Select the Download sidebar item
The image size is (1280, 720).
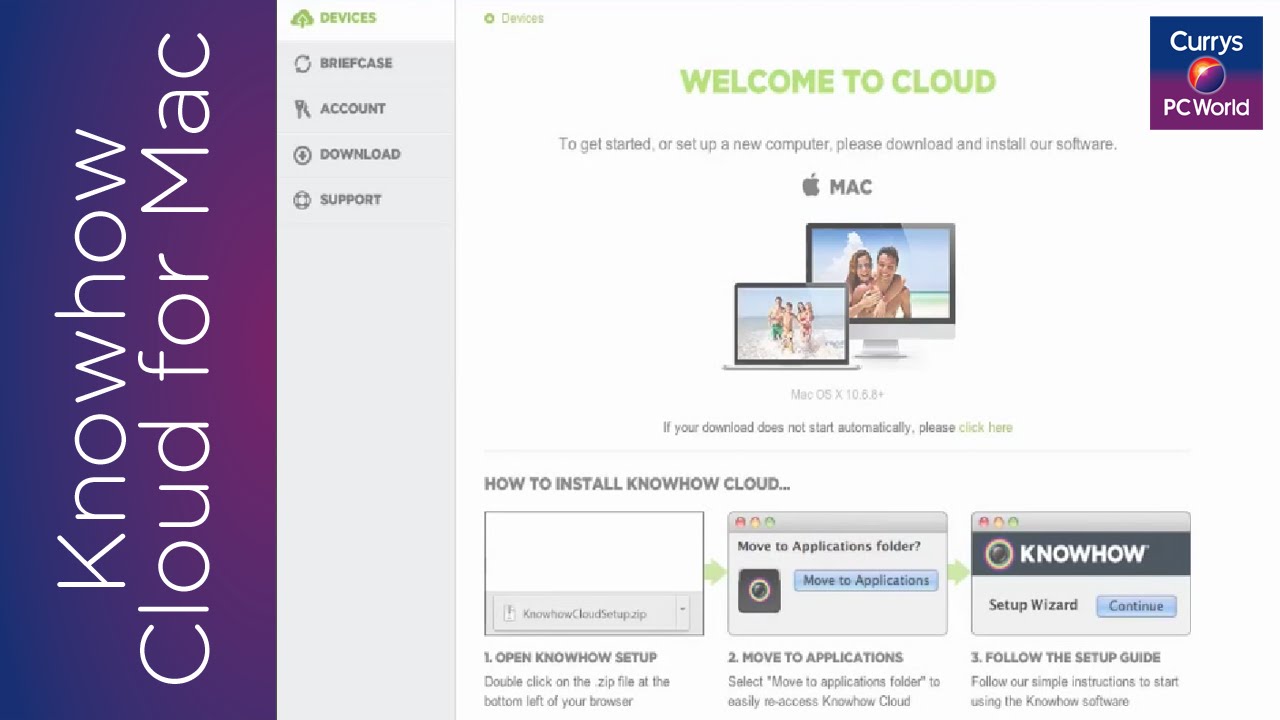tap(366, 155)
